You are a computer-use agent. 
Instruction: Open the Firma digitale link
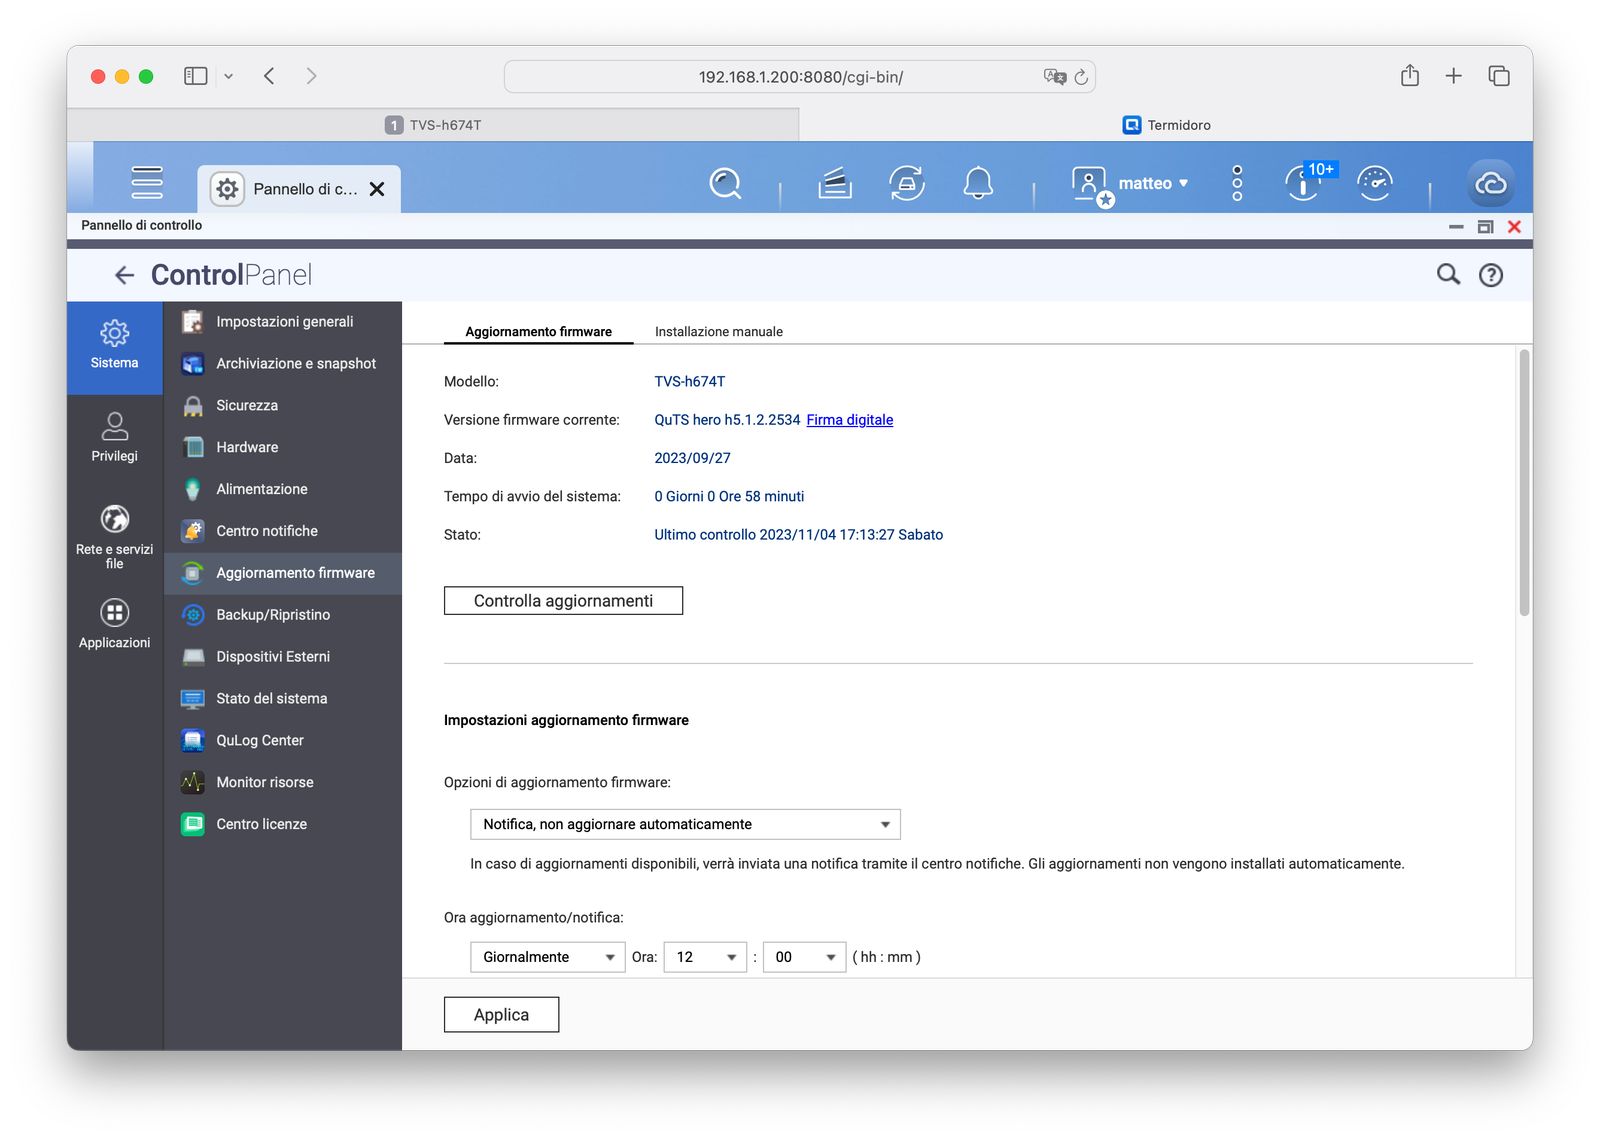pyautogui.click(x=849, y=420)
